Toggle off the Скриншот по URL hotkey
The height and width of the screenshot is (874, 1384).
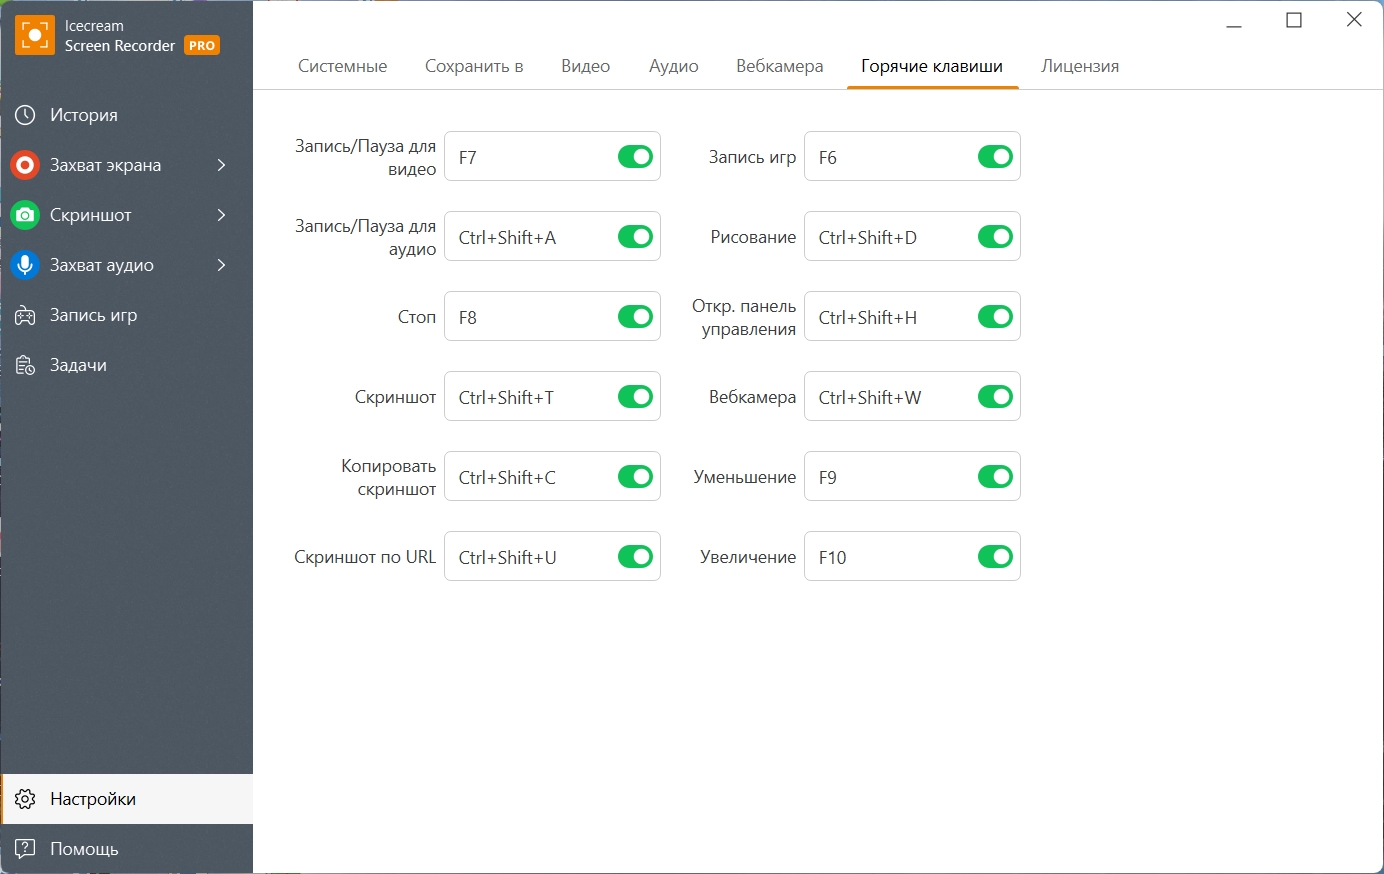click(x=635, y=557)
